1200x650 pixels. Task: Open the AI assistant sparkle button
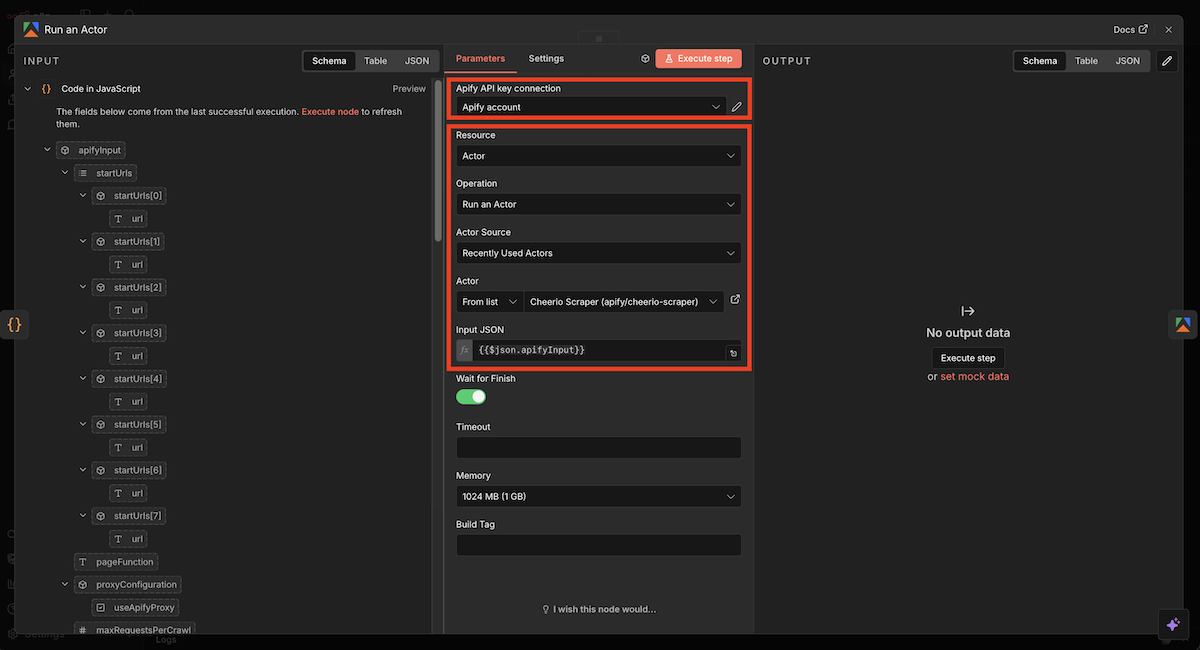(x=1174, y=624)
